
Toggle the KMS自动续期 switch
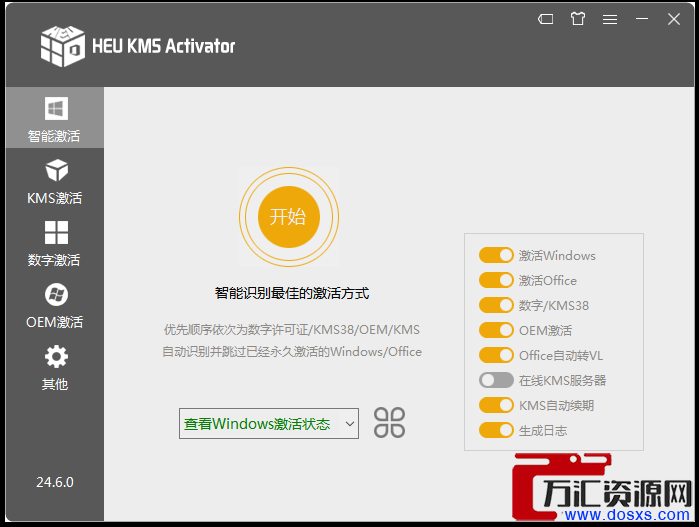pos(496,405)
